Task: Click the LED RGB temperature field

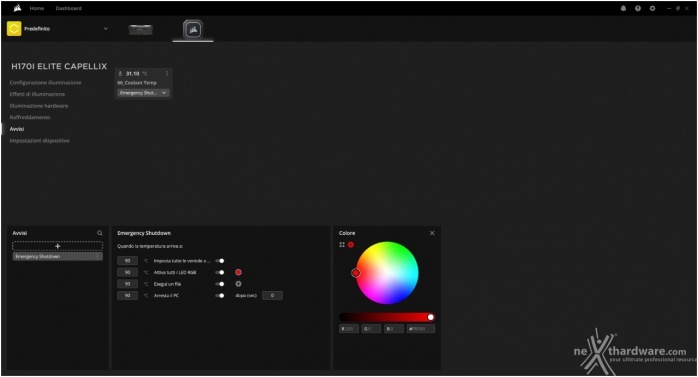Action: click(x=127, y=272)
